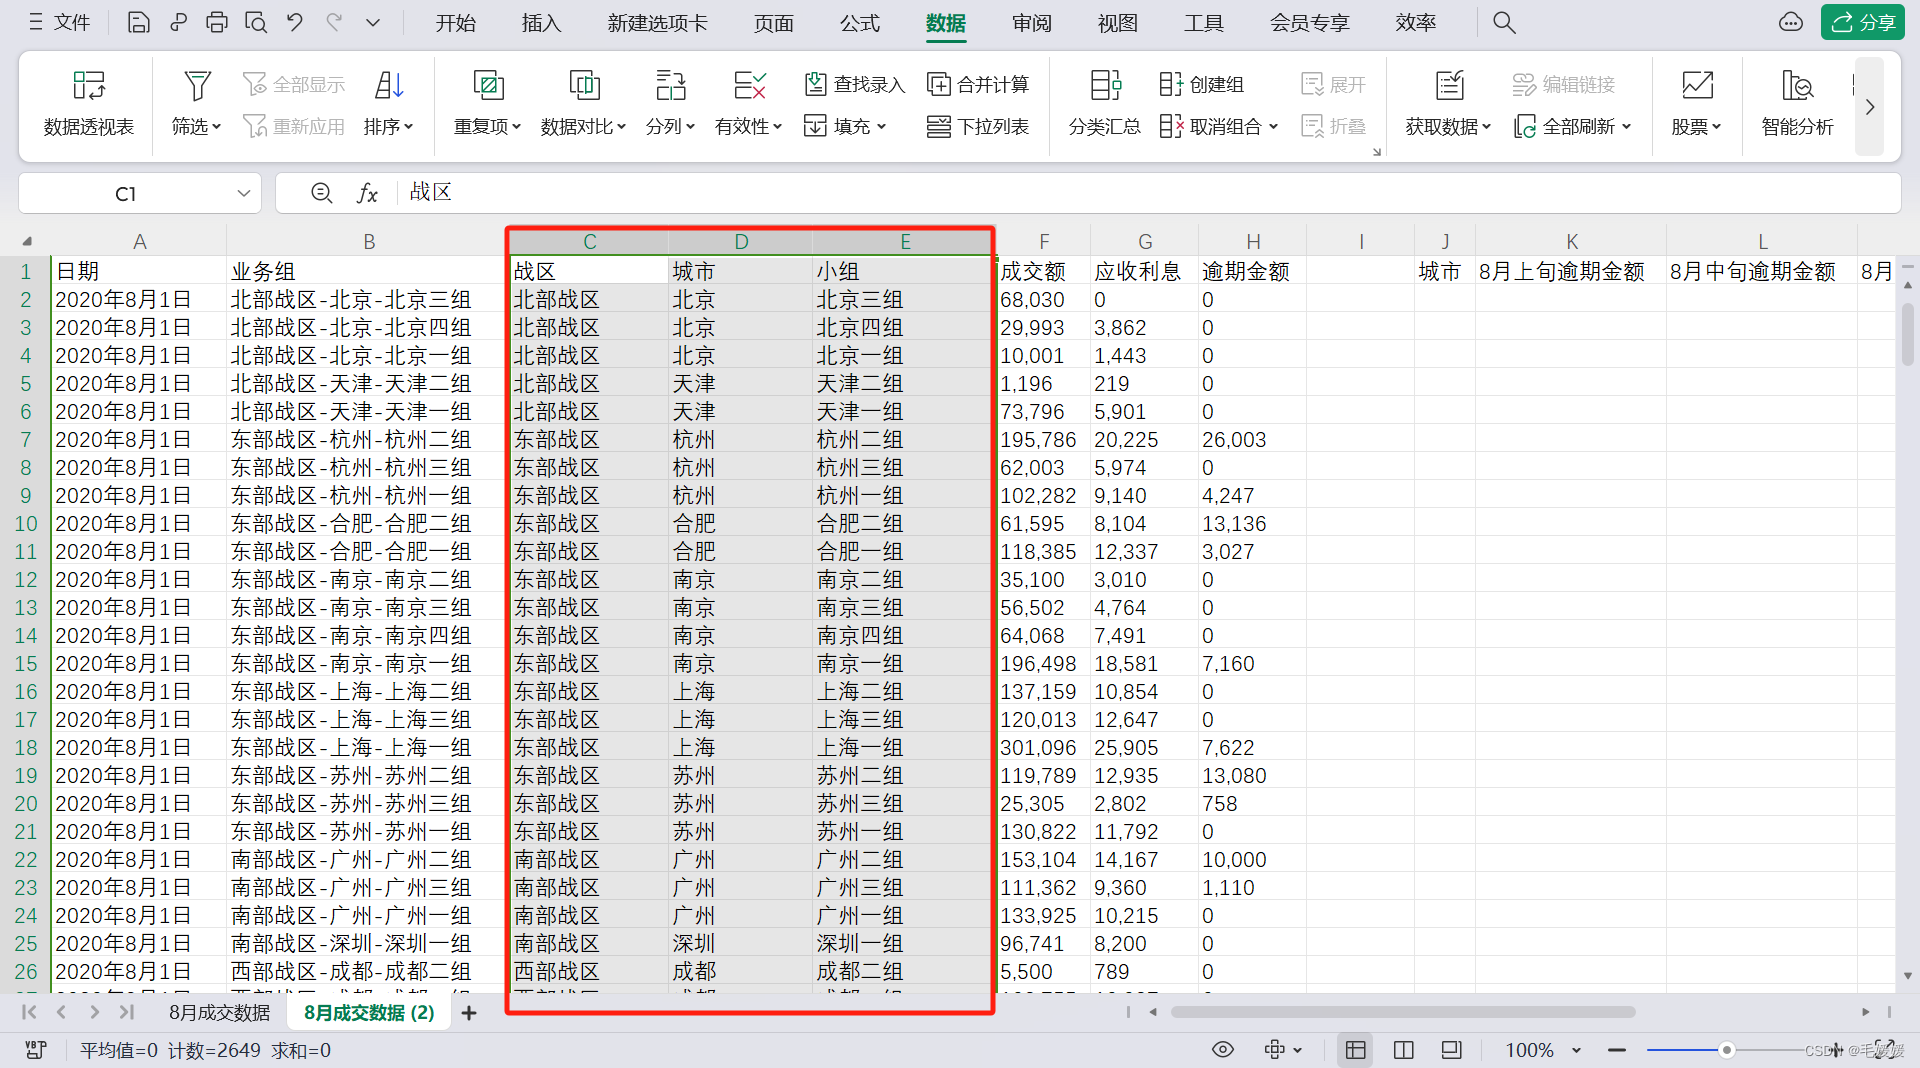Click the fx insert function icon
This screenshot has height=1068, width=1920.
click(x=367, y=193)
